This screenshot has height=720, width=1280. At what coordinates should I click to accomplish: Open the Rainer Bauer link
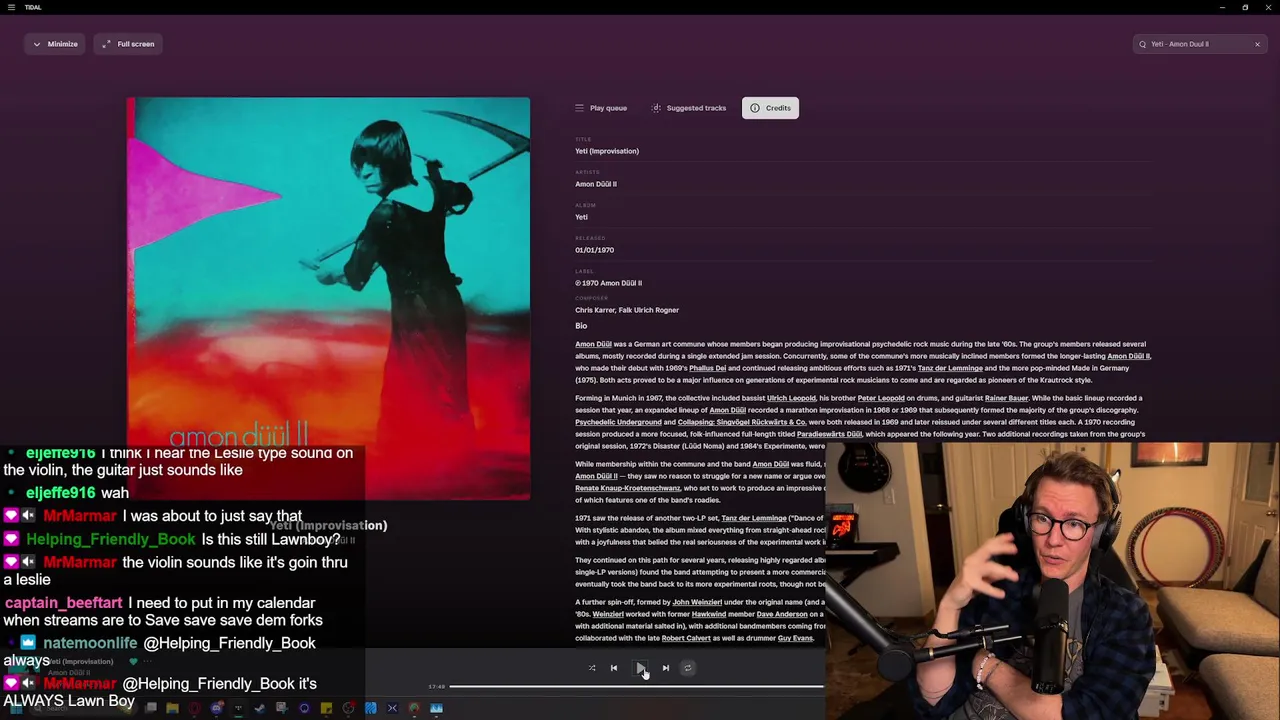(1006, 398)
